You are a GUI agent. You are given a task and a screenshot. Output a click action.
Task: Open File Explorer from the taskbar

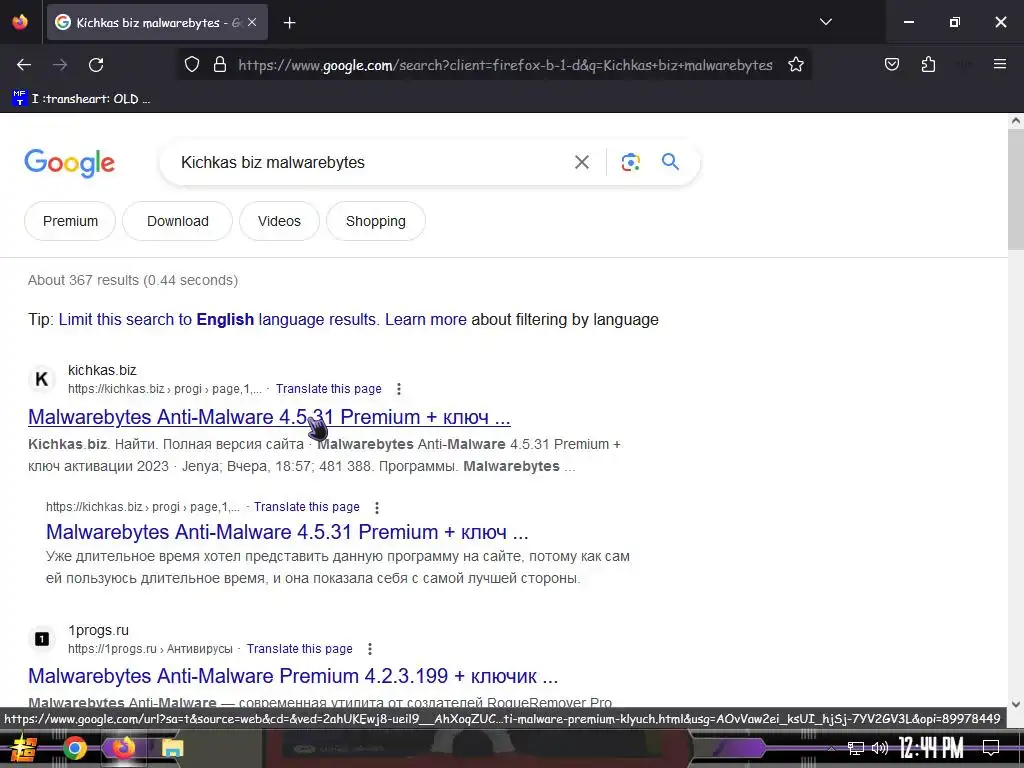click(x=172, y=748)
